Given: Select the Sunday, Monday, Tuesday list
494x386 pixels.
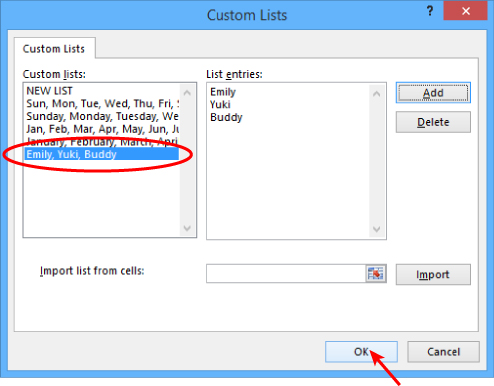Looking at the screenshot, I should click(x=102, y=116).
